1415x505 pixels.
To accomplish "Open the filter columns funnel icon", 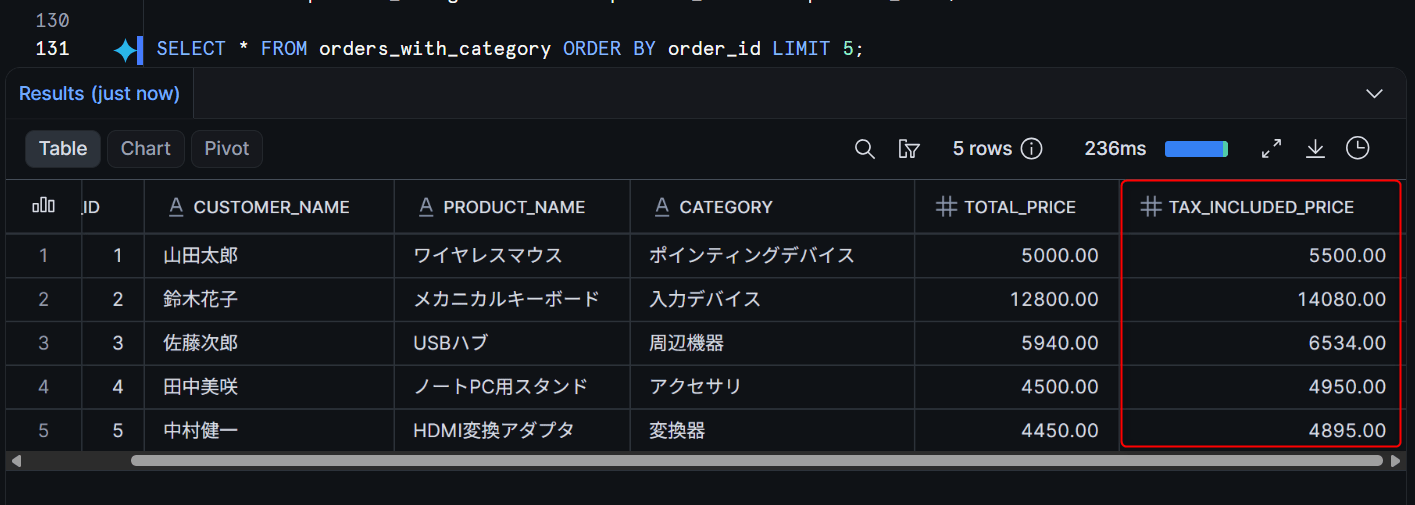I will (909, 149).
